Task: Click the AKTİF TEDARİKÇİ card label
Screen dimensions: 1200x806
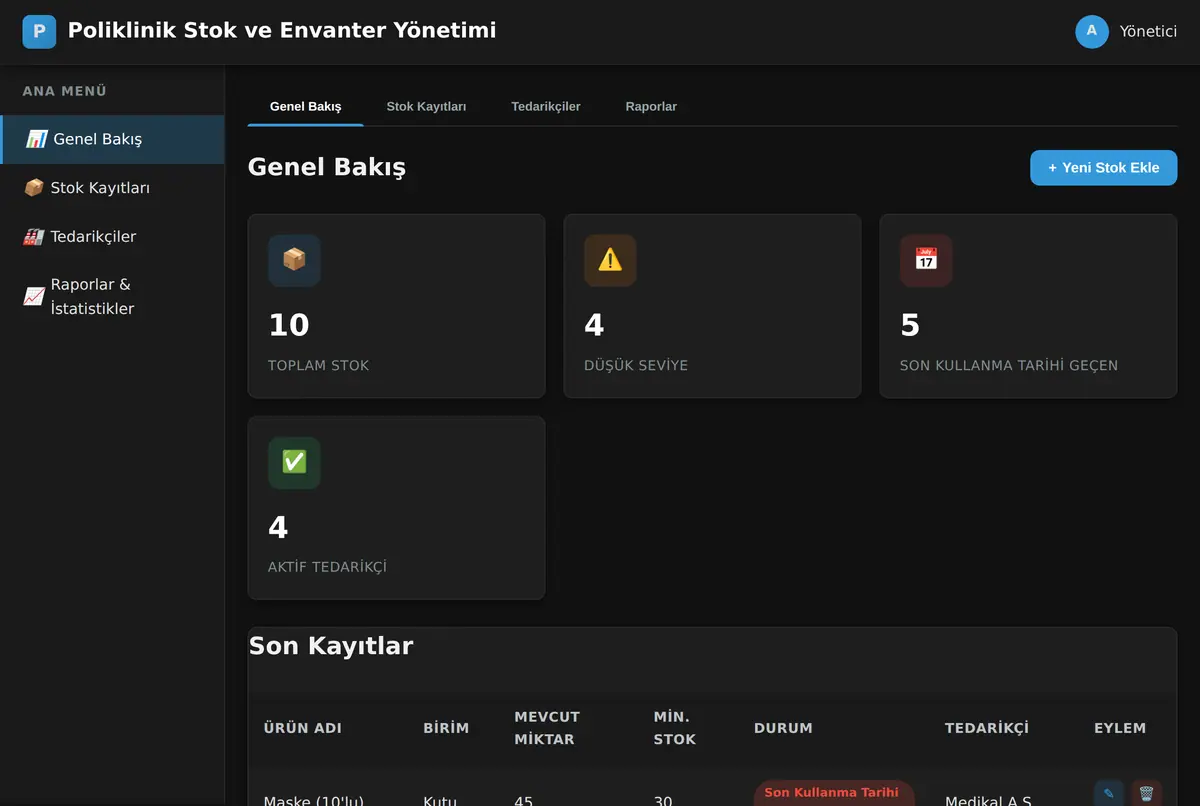Action: point(327,568)
